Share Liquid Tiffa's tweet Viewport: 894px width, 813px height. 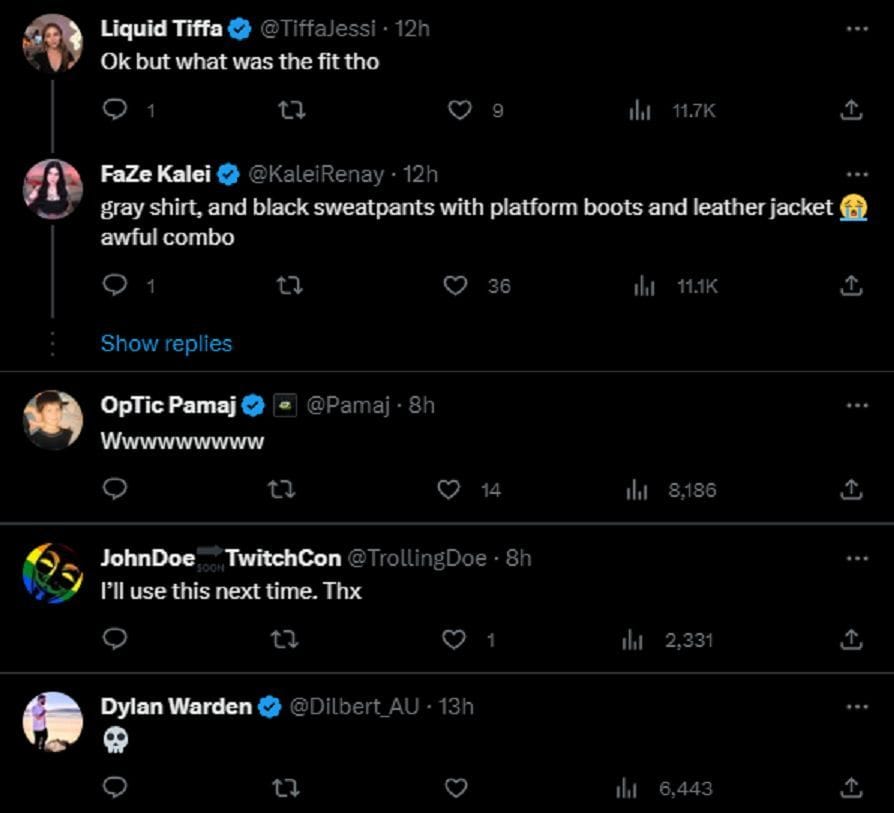850,111
